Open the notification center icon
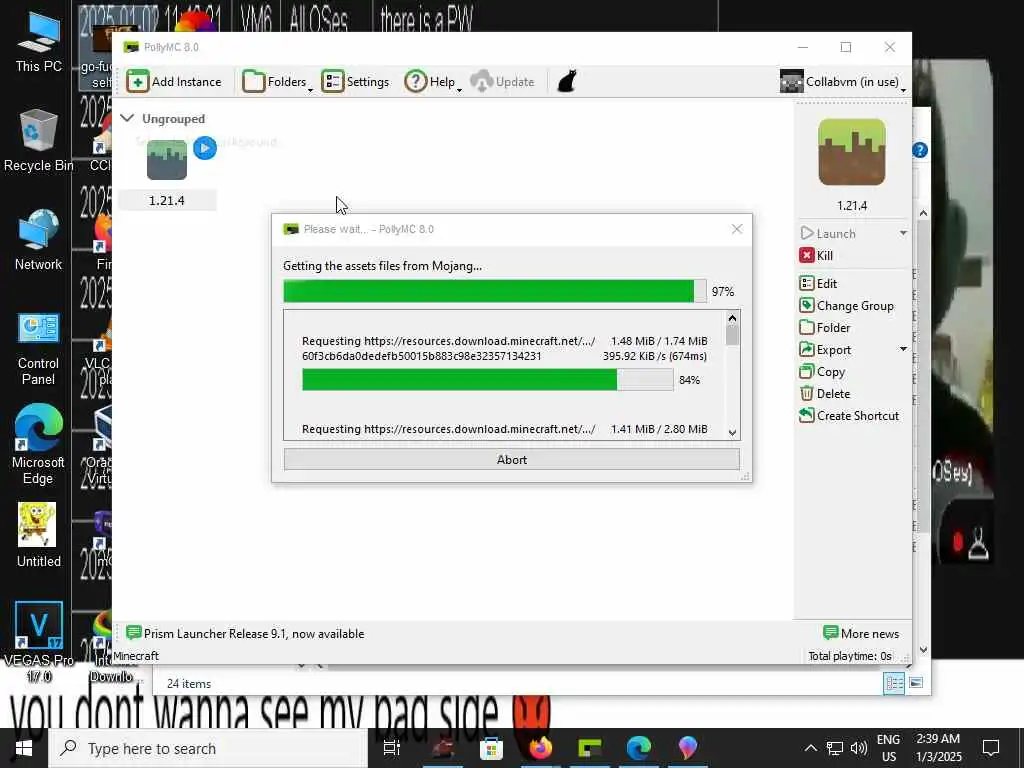1024x768 pixels. pos(991,748)
